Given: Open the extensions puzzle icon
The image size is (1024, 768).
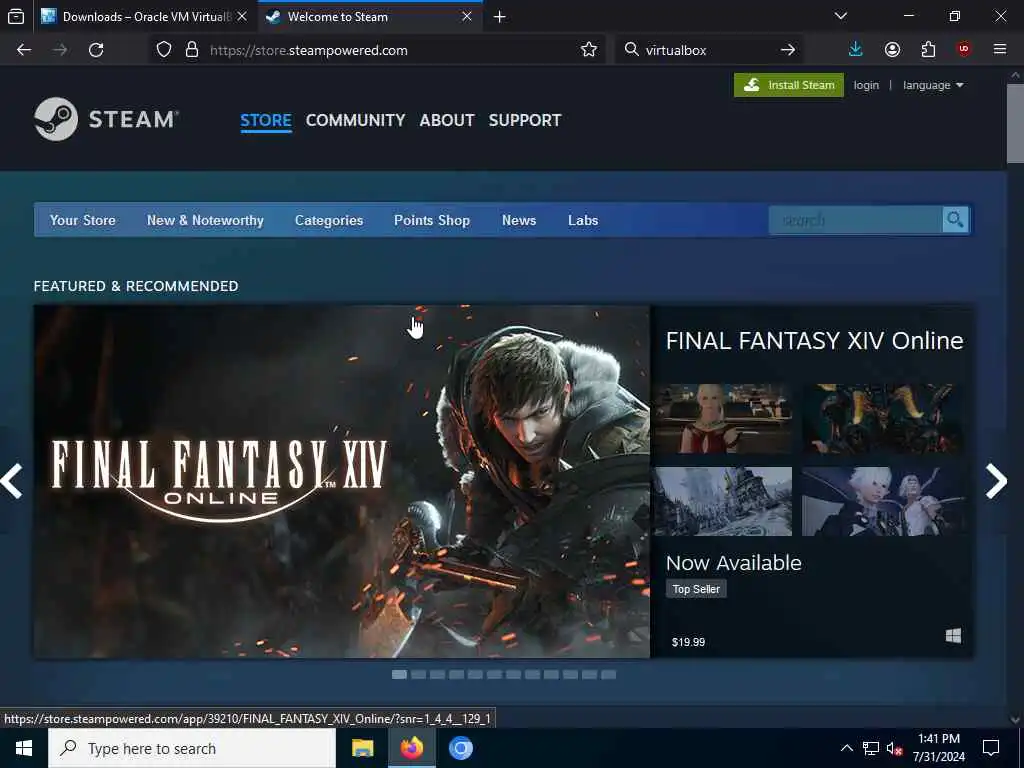Looking at the screenshot, I should click(928, 50).
